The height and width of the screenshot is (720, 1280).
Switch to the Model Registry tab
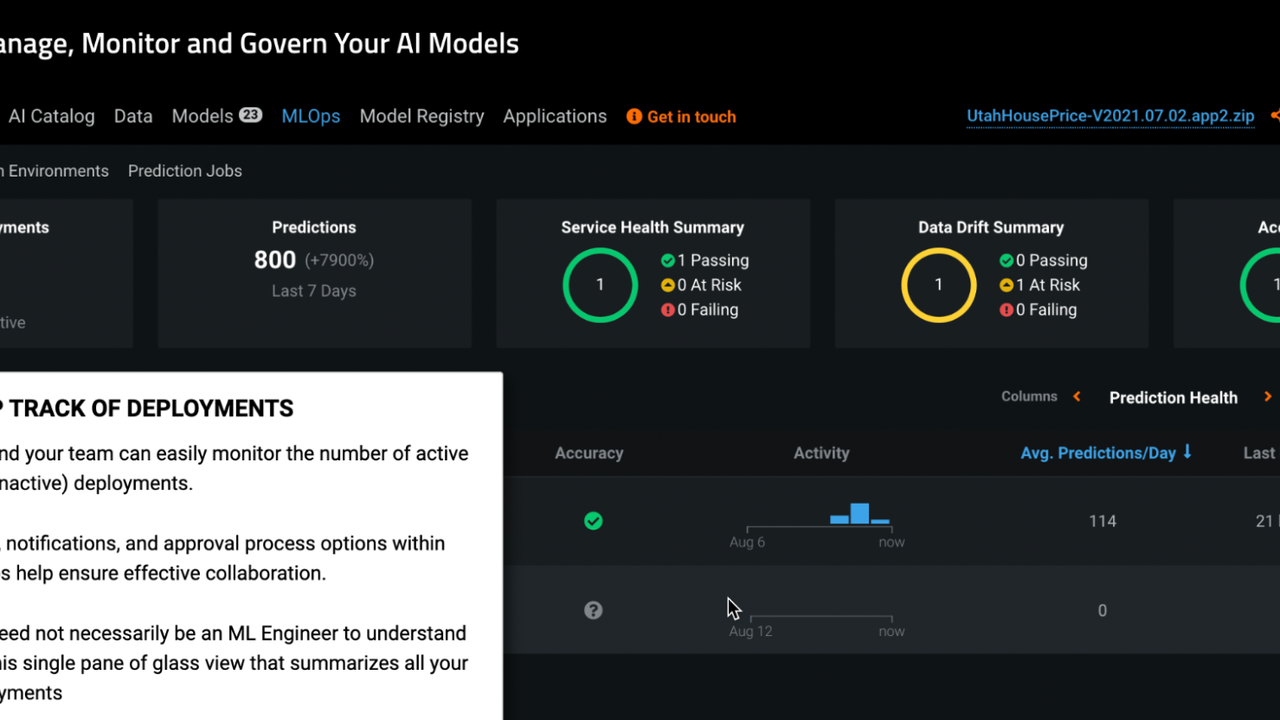tap(421, 116)
